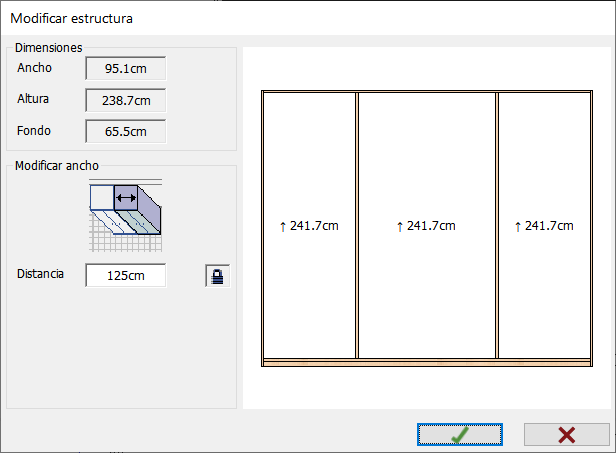This screenshot has width=616, height=453.
Task: Select the right vertical divider panel in preview
Action: point(497,226)
